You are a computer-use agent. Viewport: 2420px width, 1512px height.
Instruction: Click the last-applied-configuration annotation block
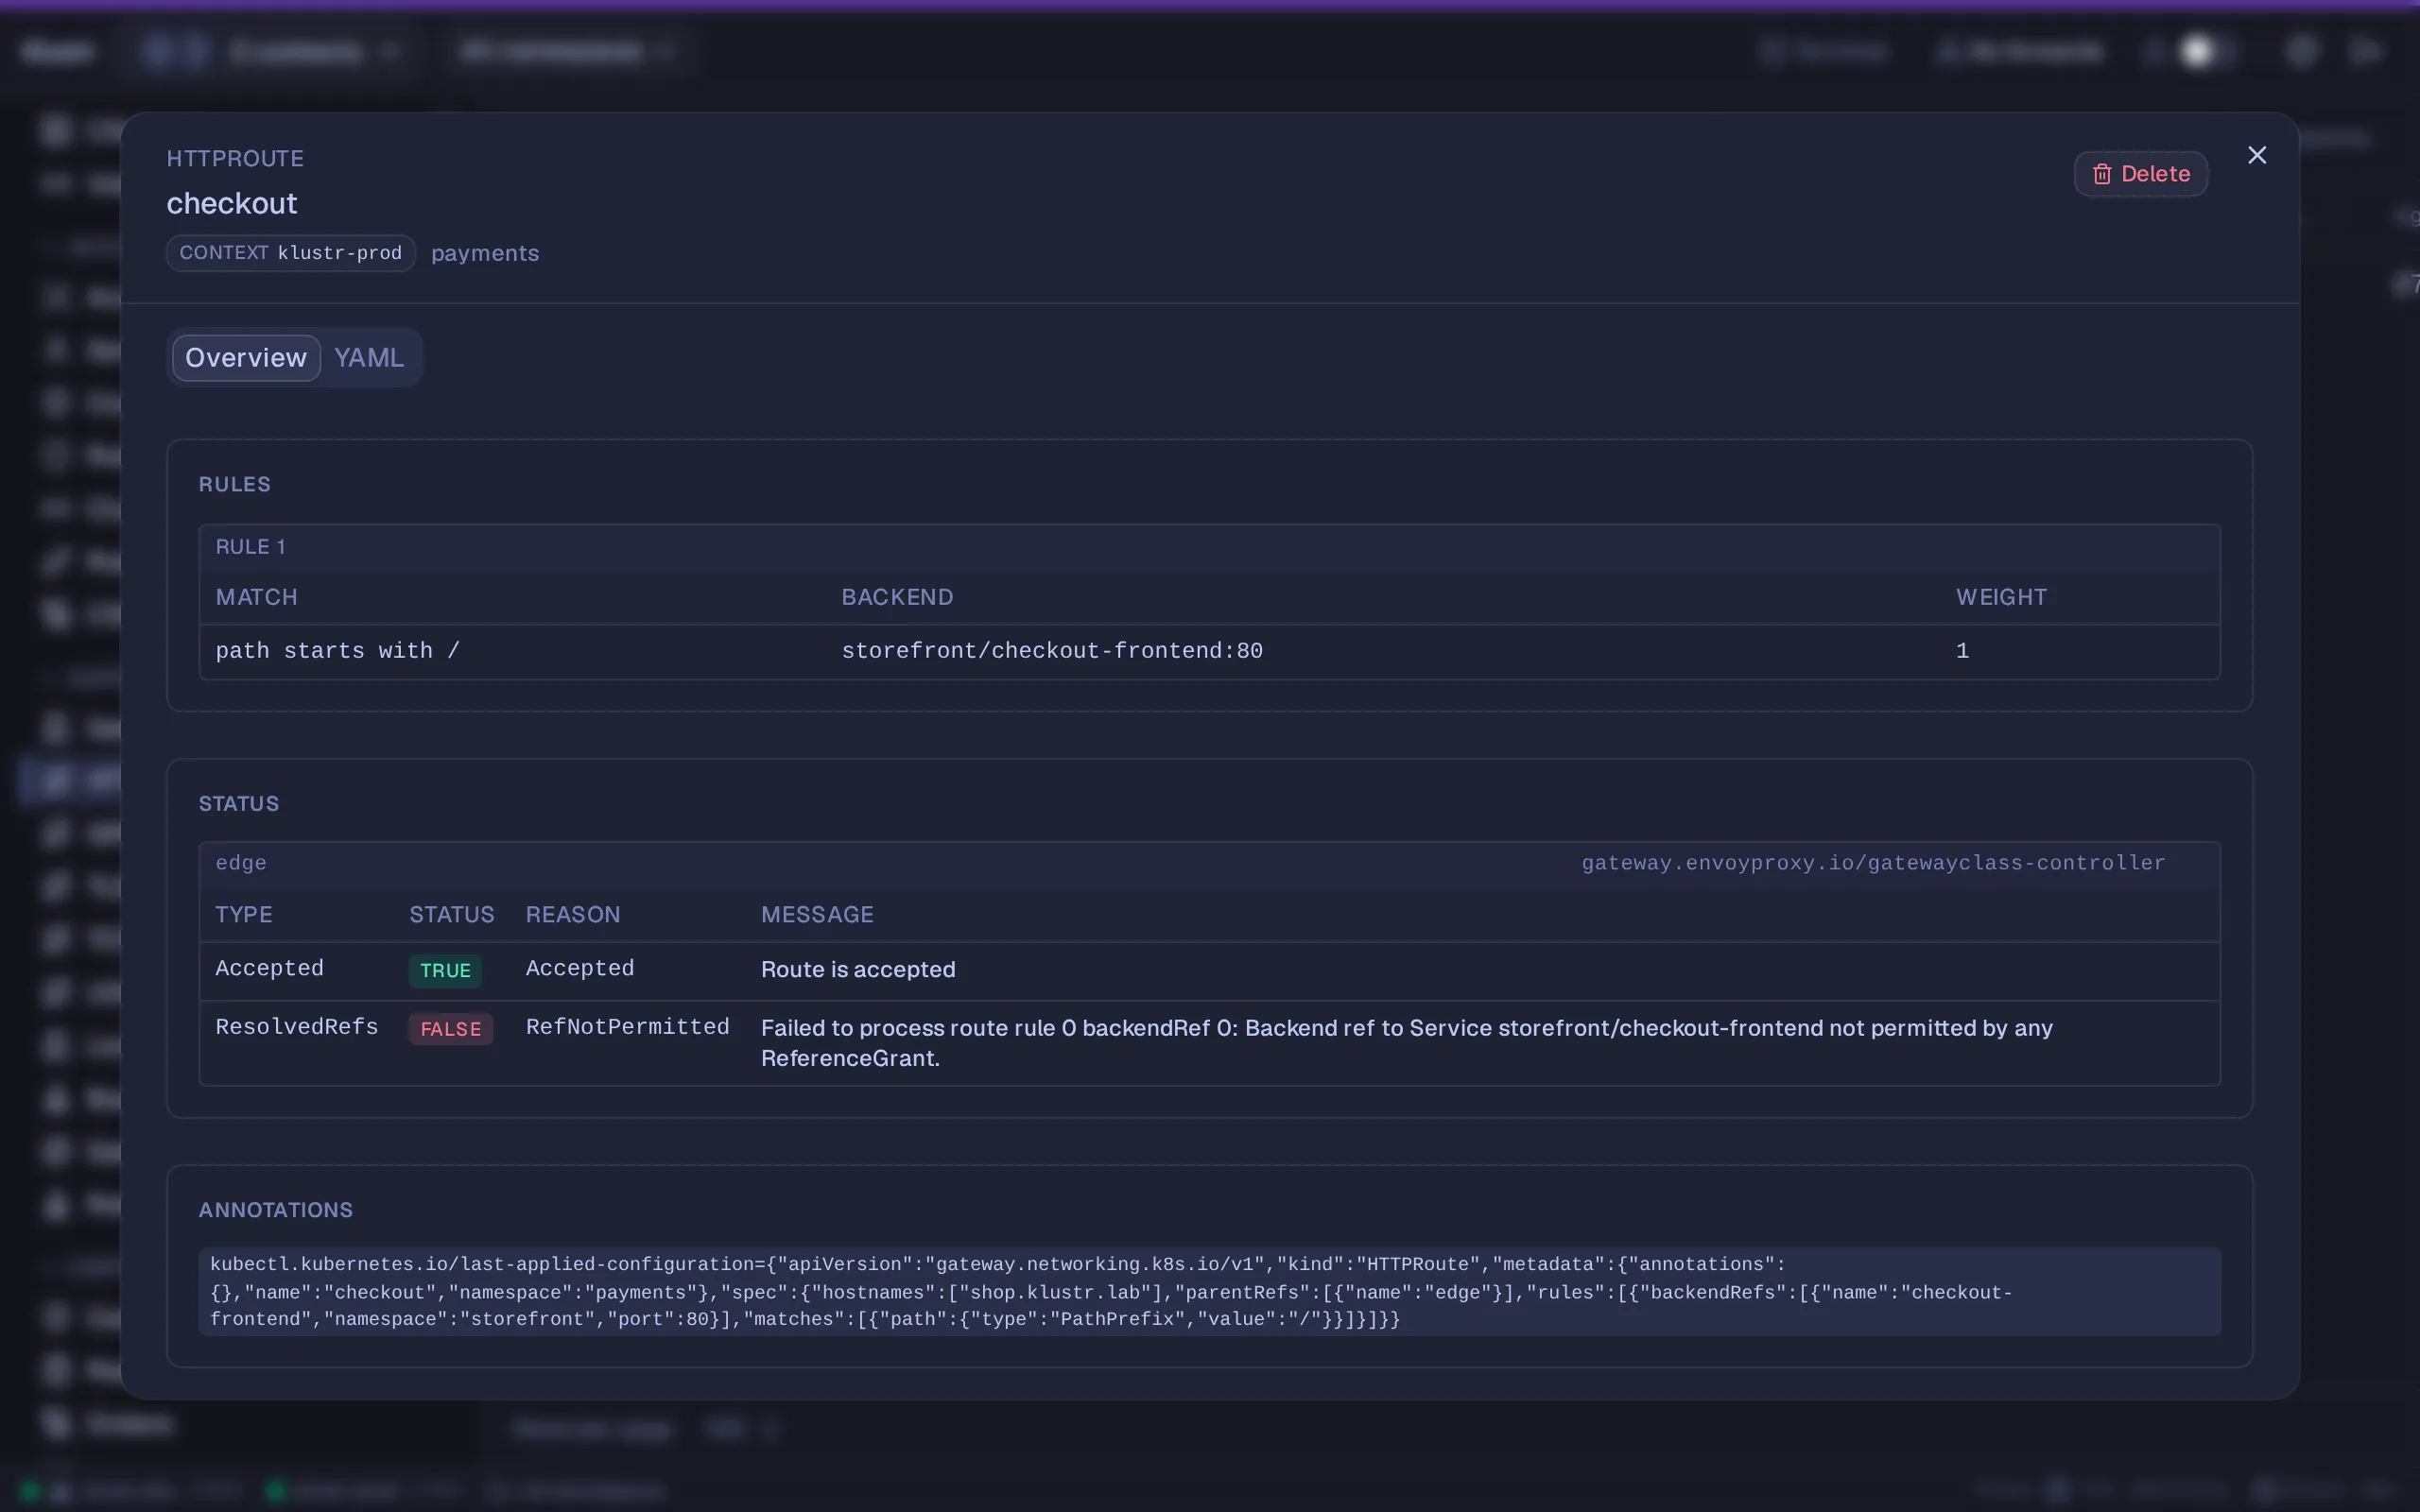pyautogui.click(x=1209, y=1291)
